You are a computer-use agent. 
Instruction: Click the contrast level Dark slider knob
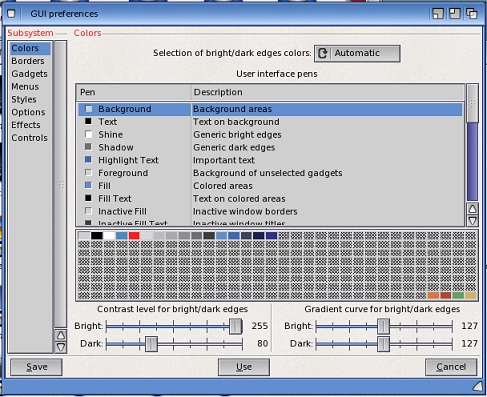pyautogui.click(x=151, y=344)
